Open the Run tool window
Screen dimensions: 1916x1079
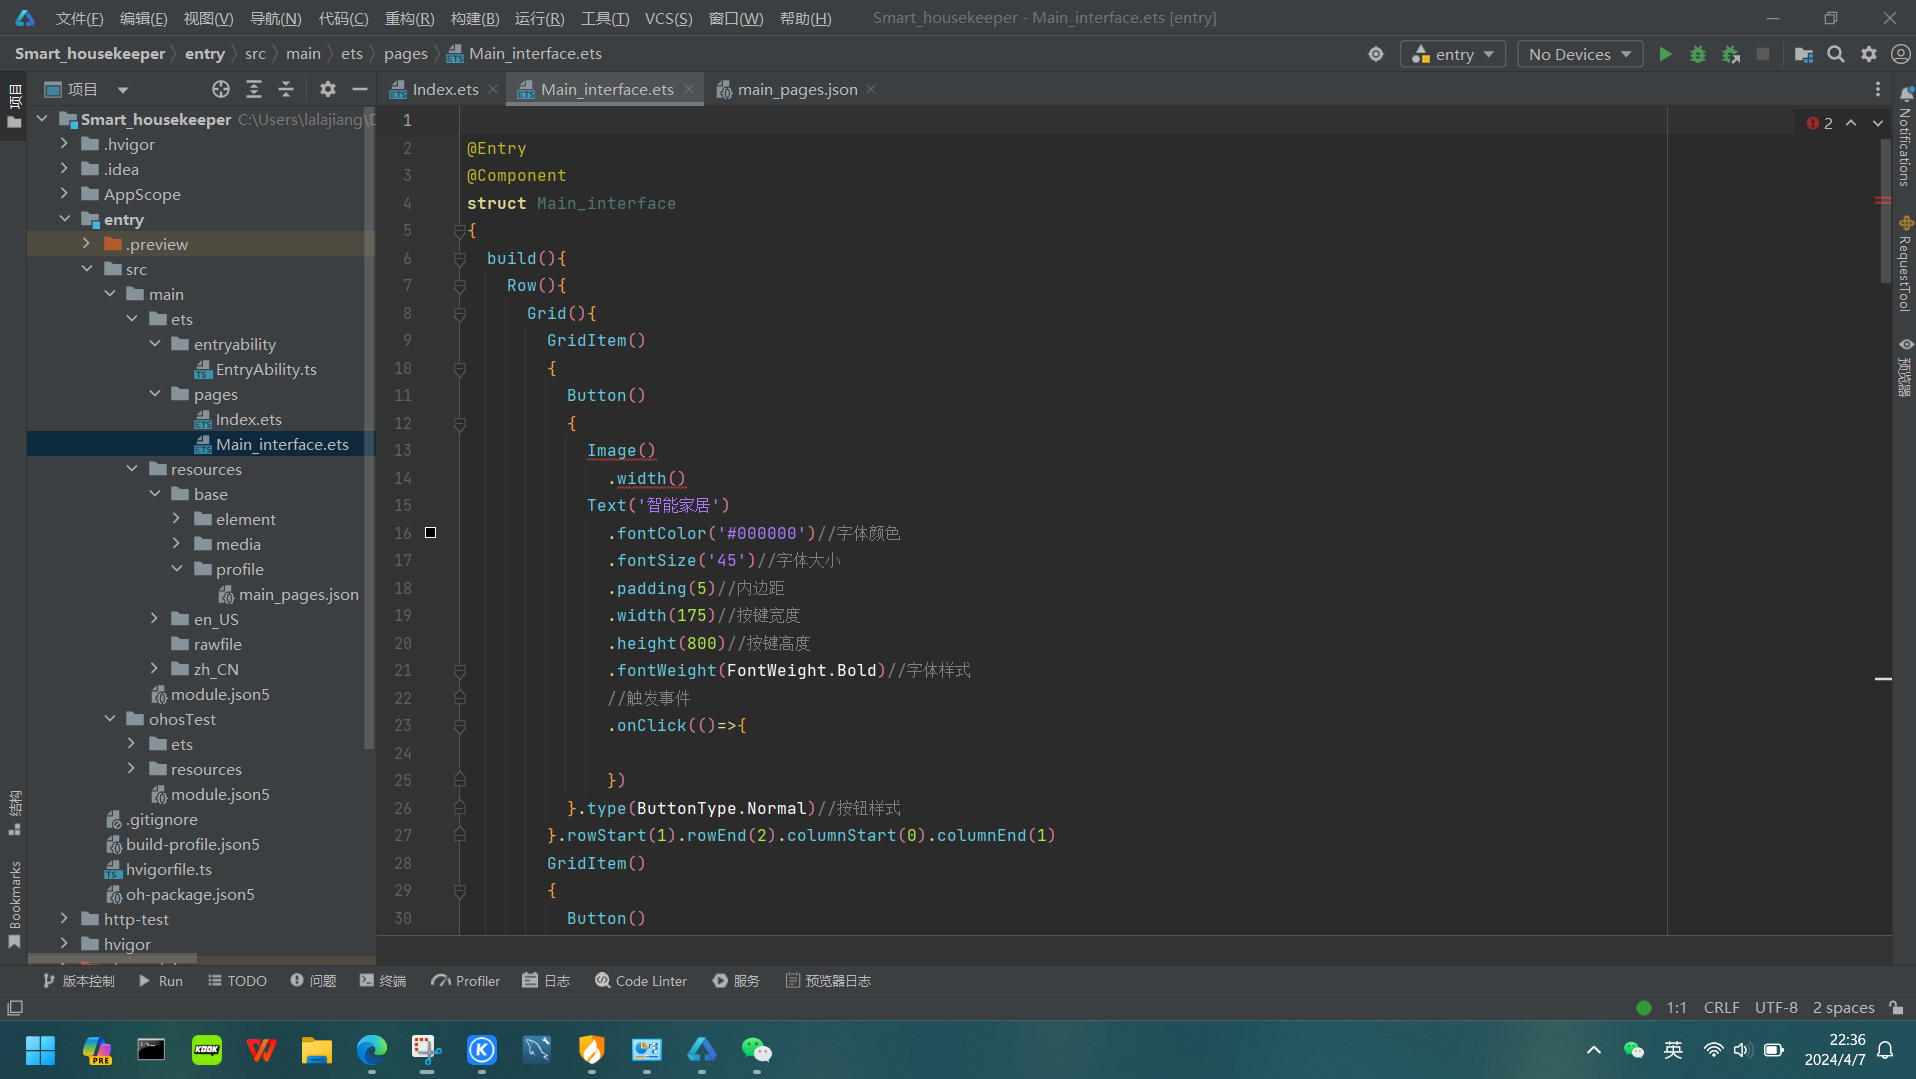(x=160, y=981)
